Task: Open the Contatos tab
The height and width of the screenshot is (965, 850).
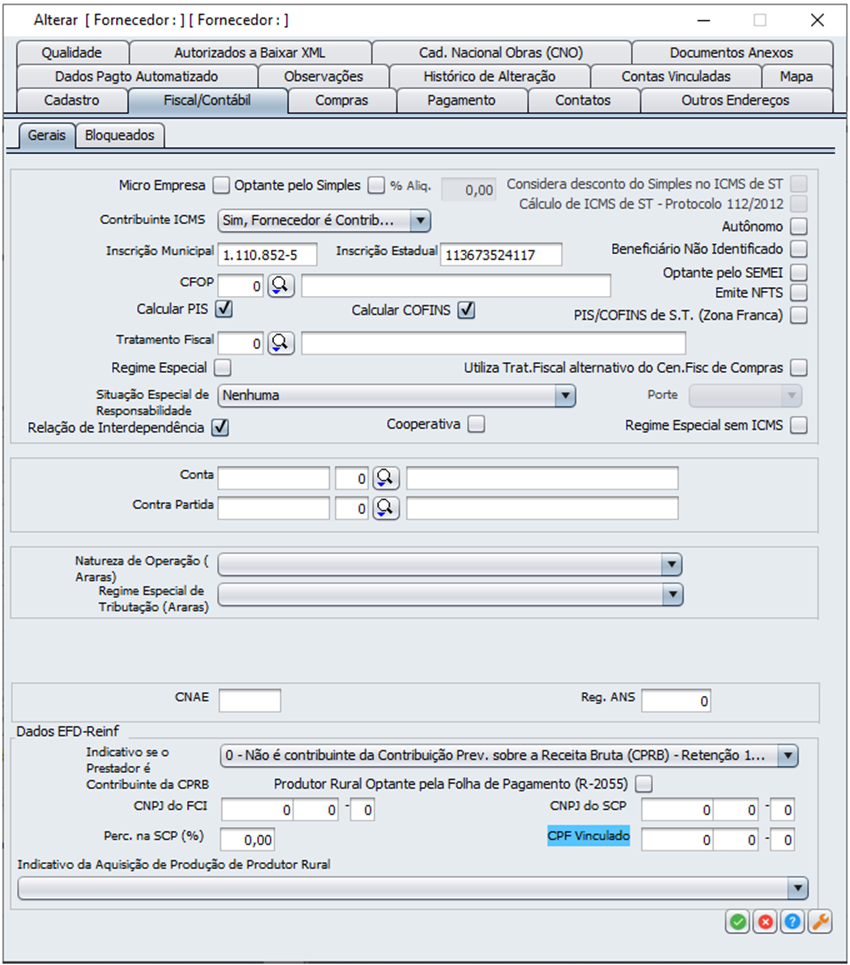Action: pos(583,100)
